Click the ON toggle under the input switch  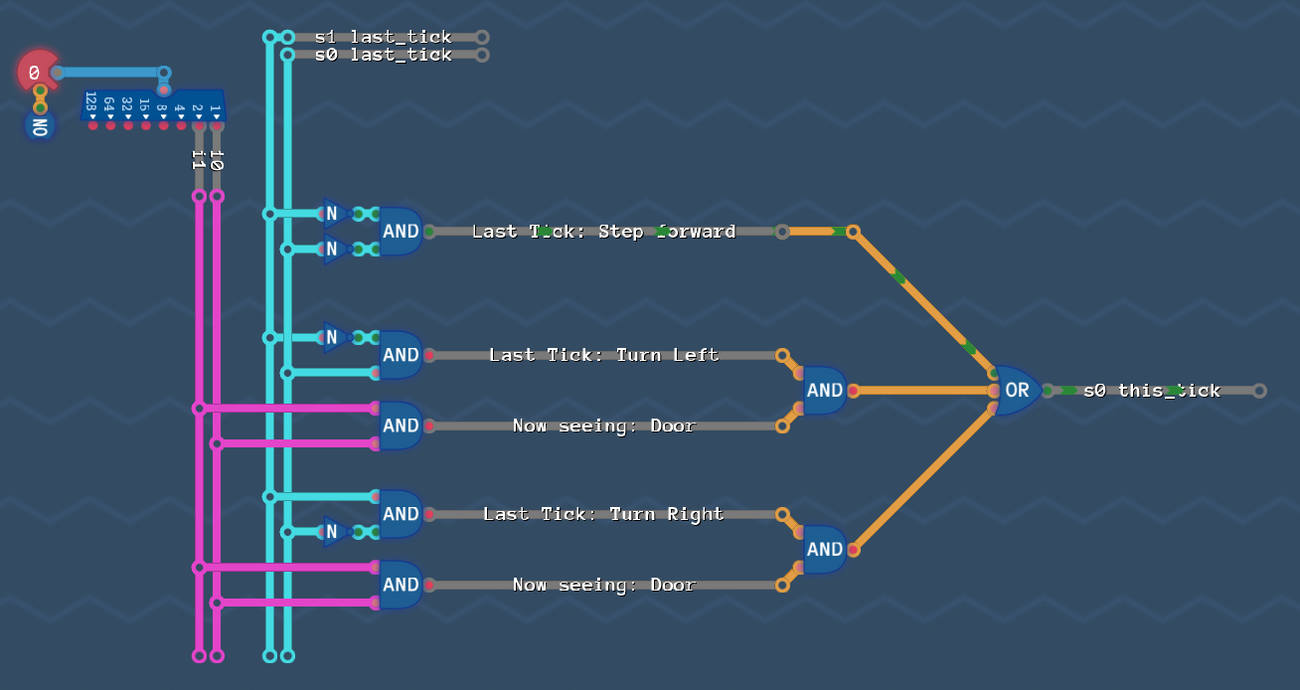[39, 125]
